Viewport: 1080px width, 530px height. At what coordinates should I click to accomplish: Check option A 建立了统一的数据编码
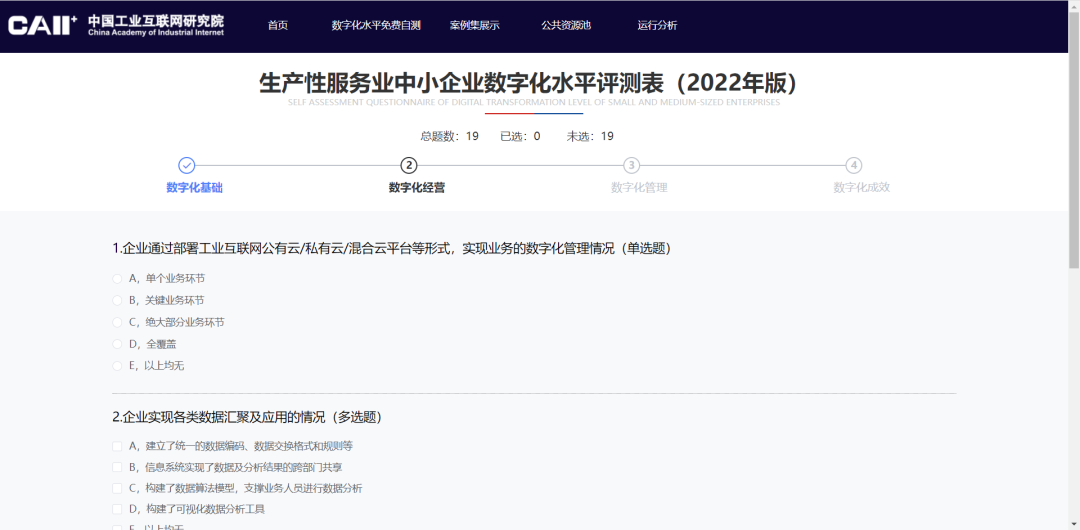pyautogui.click(x=118, y=446)
